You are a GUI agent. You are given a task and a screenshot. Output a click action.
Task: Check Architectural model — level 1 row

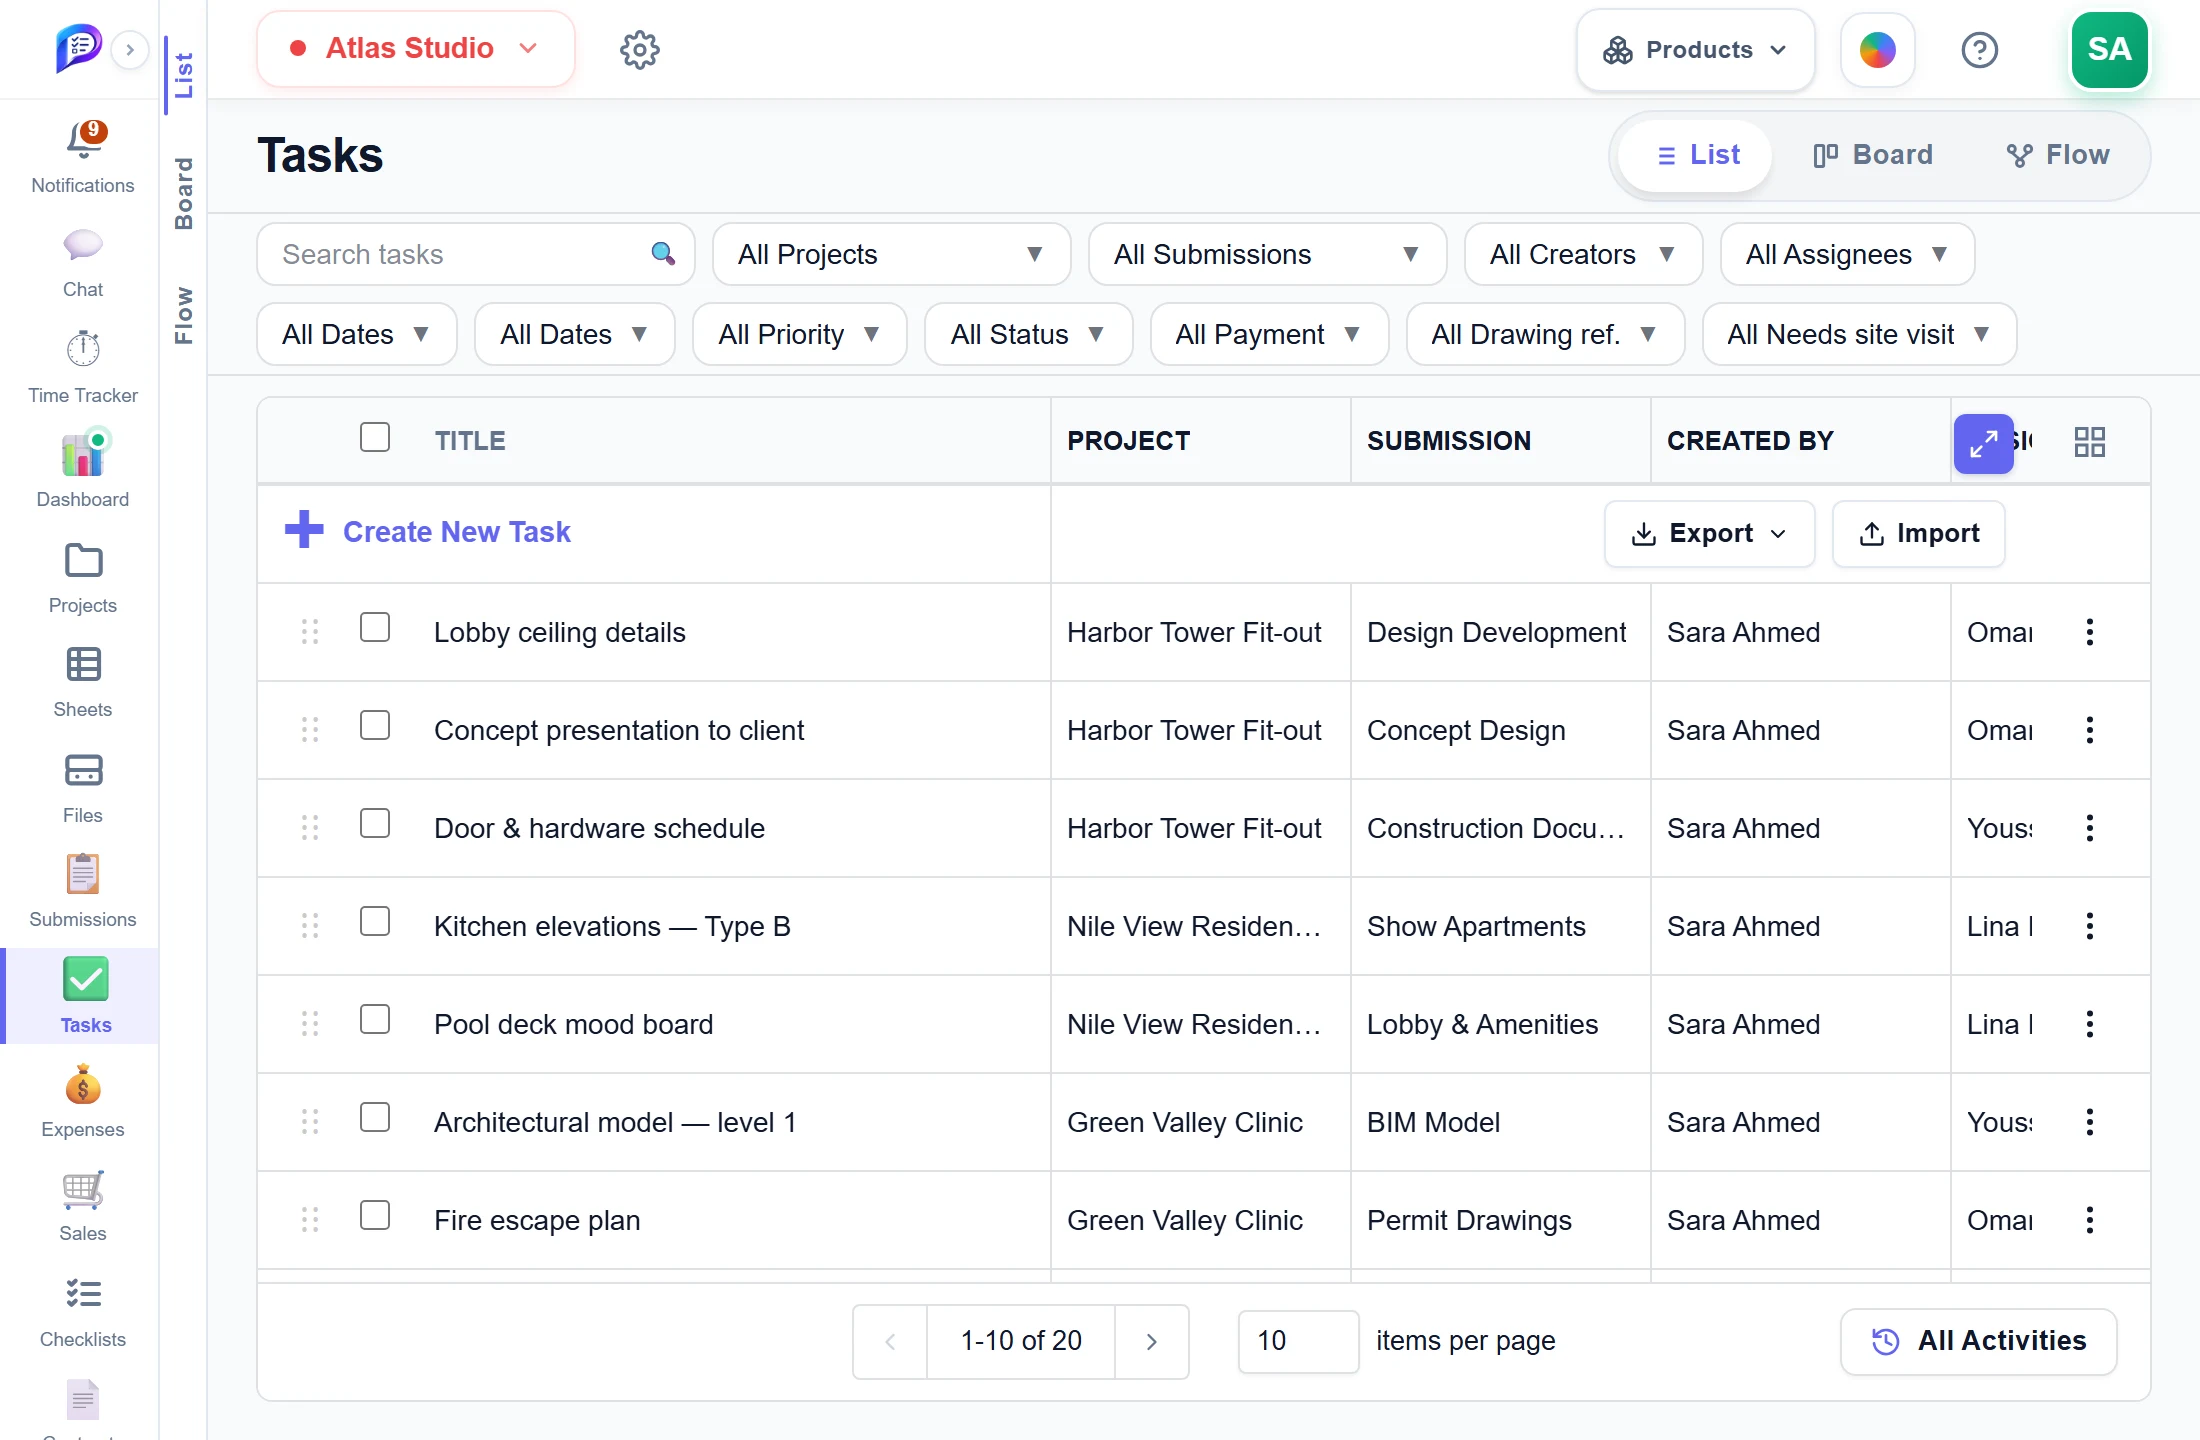pos(375,1118)
